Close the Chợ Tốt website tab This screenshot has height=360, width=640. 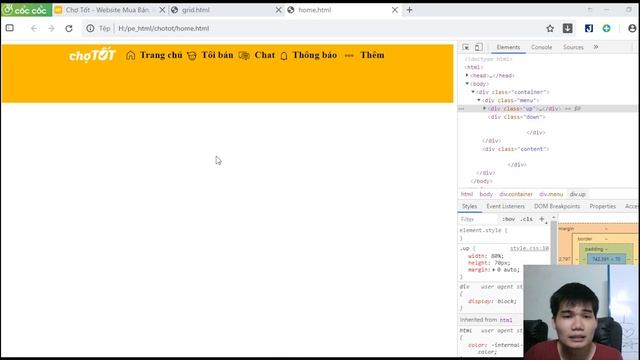click(x=162, y=10)
